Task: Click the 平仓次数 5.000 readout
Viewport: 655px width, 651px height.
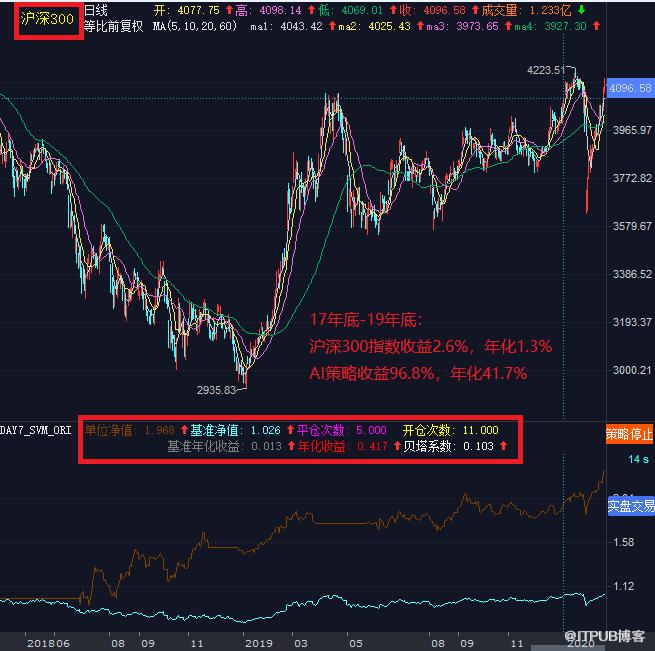Action: pos(342,430)
